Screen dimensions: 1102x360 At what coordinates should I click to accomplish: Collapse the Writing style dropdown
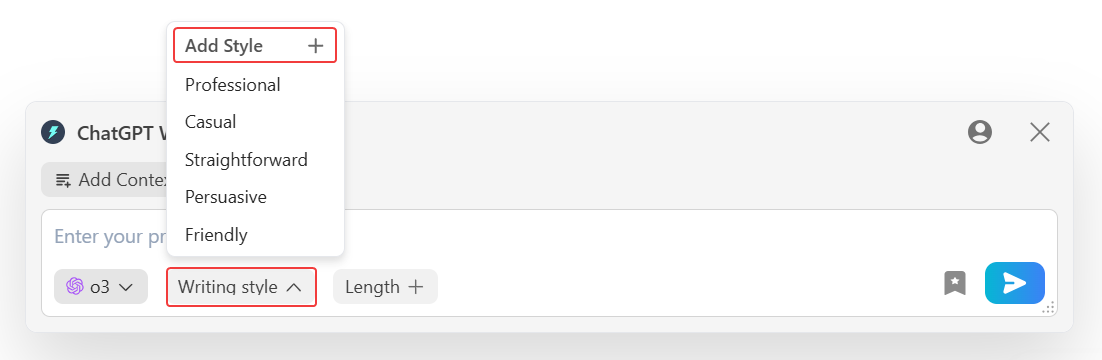[x=241, y=287]
